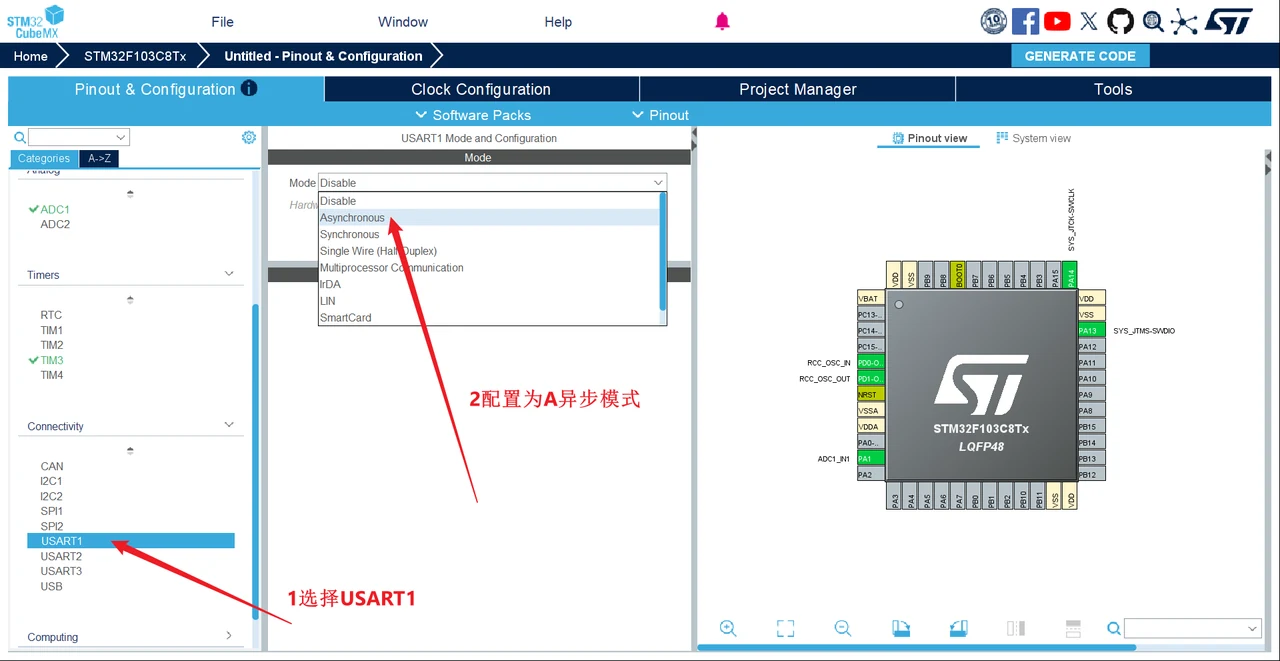Open the YouTube link icon
Viewport: 1280px width, 661px height.
pos(1057,21)
